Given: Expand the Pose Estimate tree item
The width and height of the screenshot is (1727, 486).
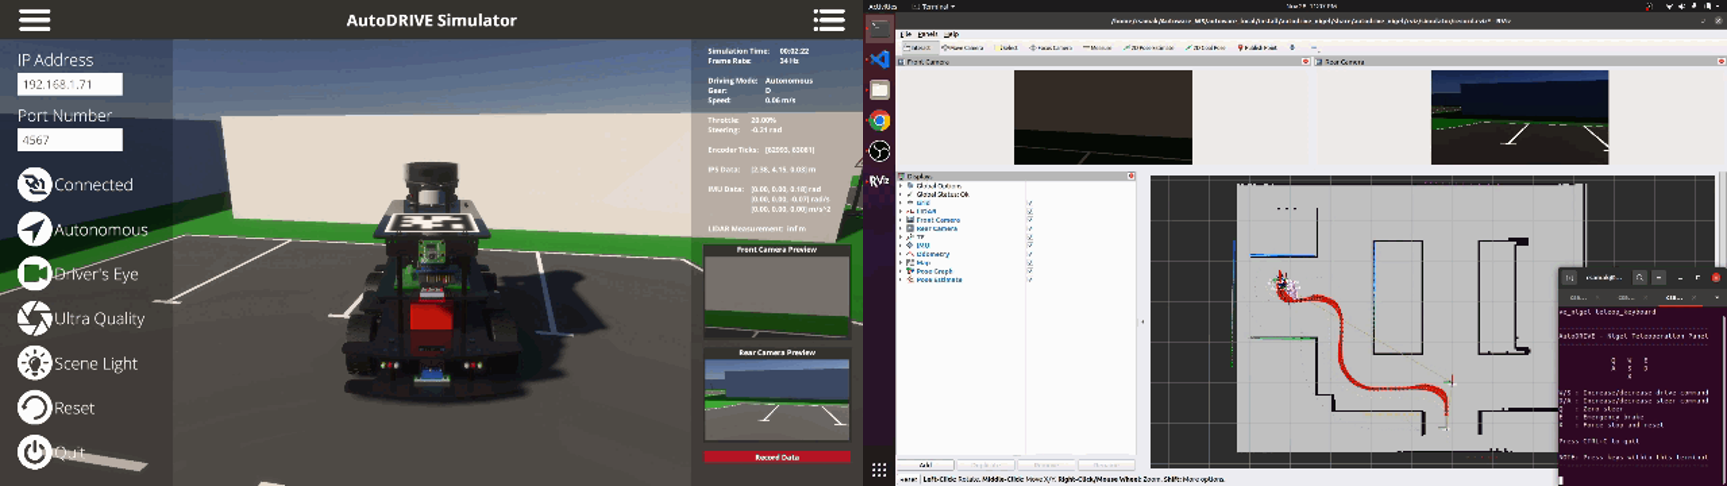Looking at the screenshot, I should coord(902,280).
